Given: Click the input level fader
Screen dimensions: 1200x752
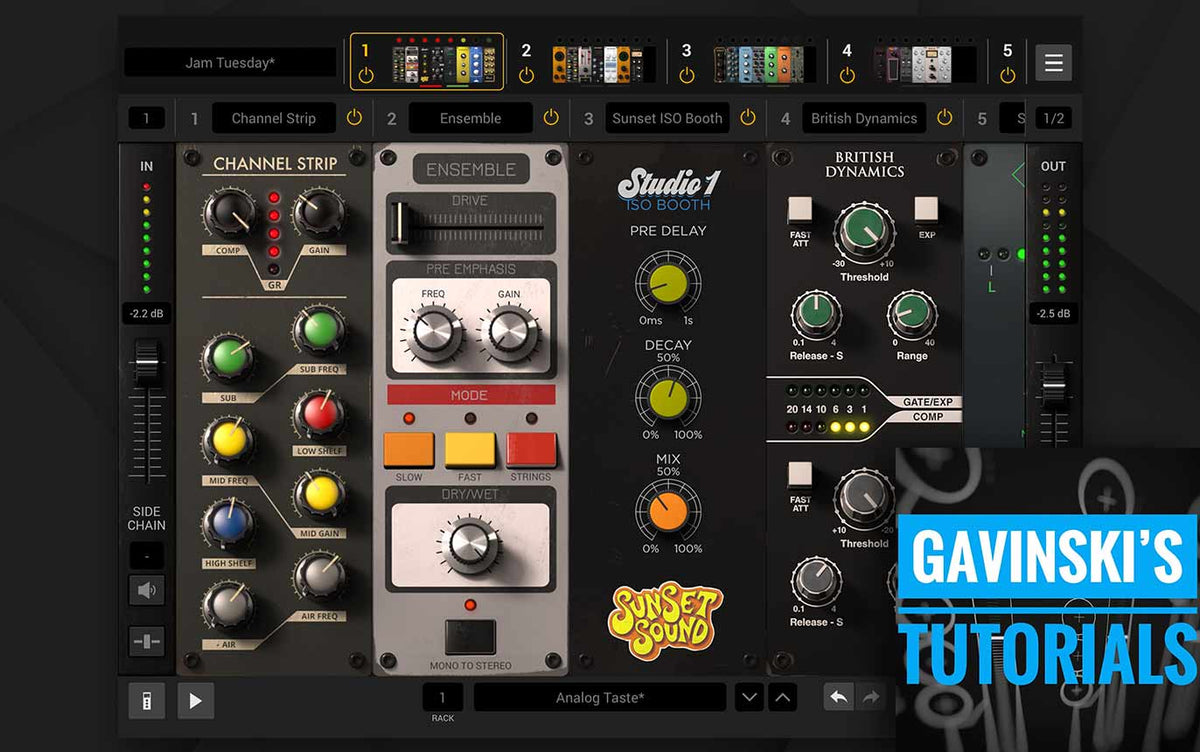Looking at the screenshot, I should [147, 360].
